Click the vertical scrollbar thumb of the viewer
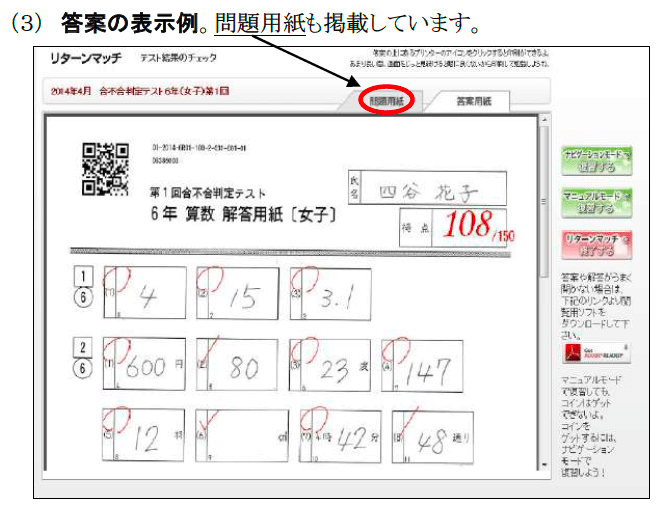 [544, 202]
